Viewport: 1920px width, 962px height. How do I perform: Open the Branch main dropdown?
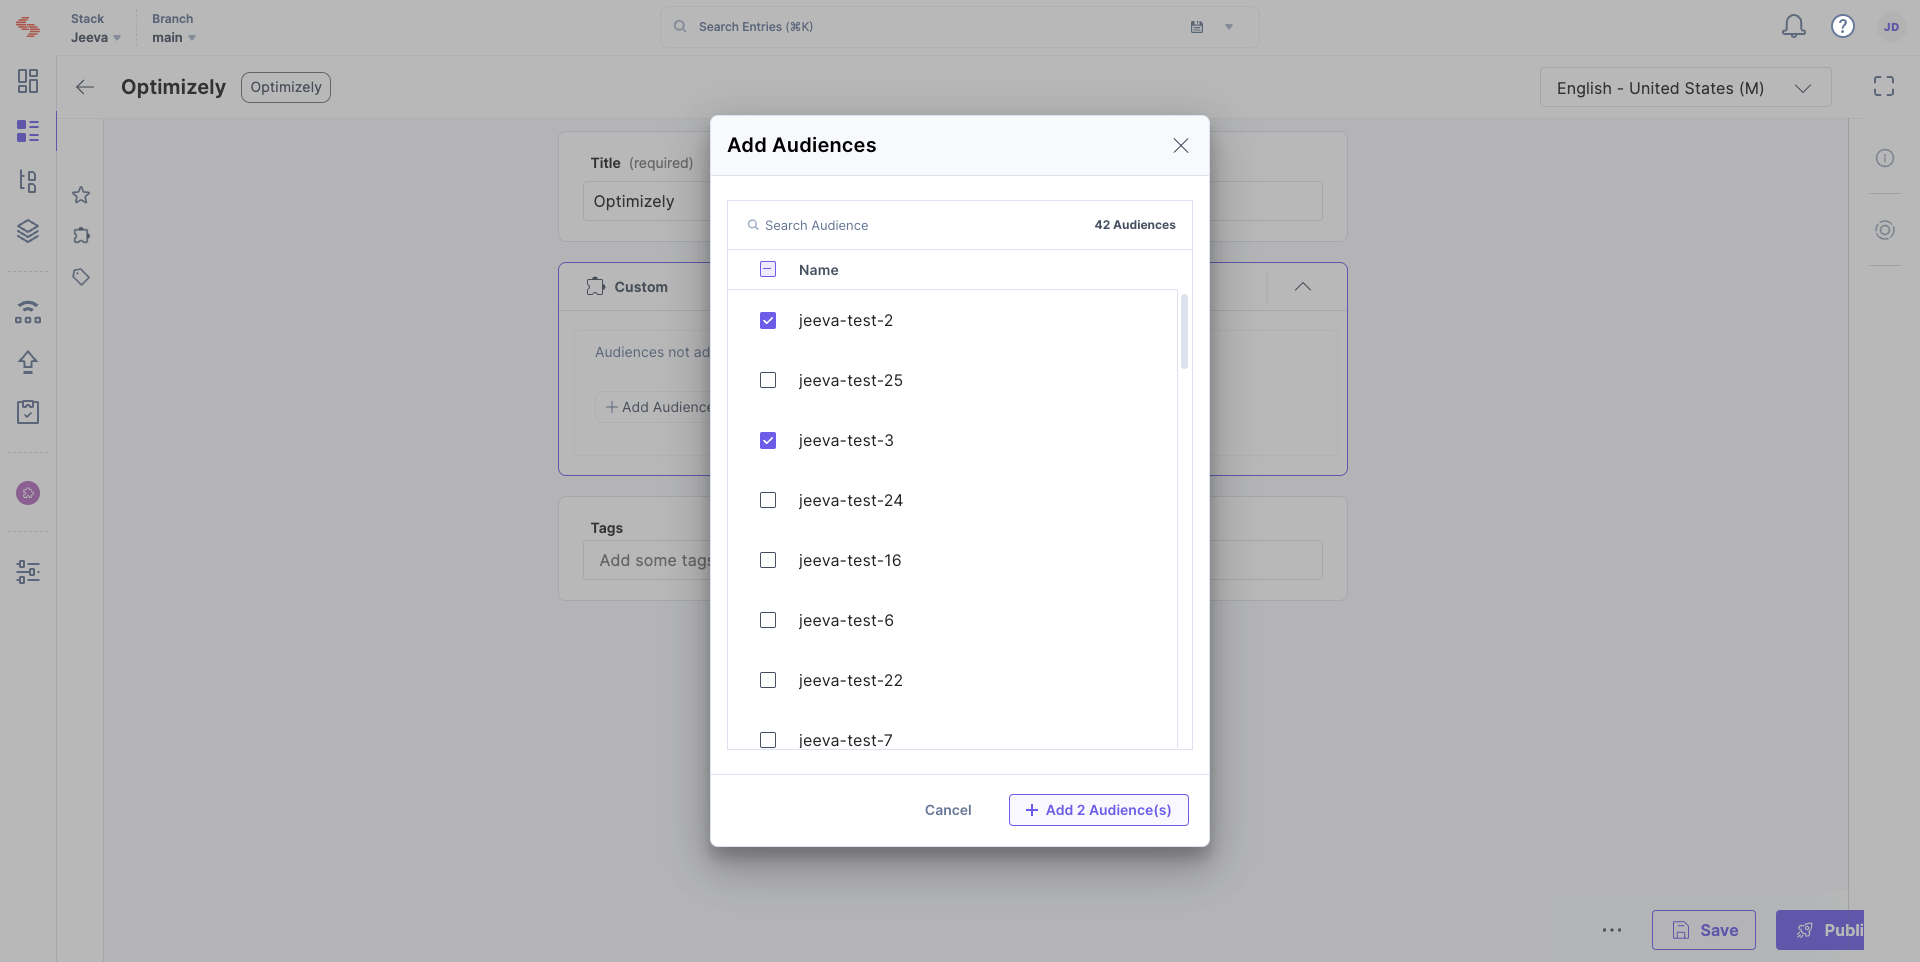point(174,28)
